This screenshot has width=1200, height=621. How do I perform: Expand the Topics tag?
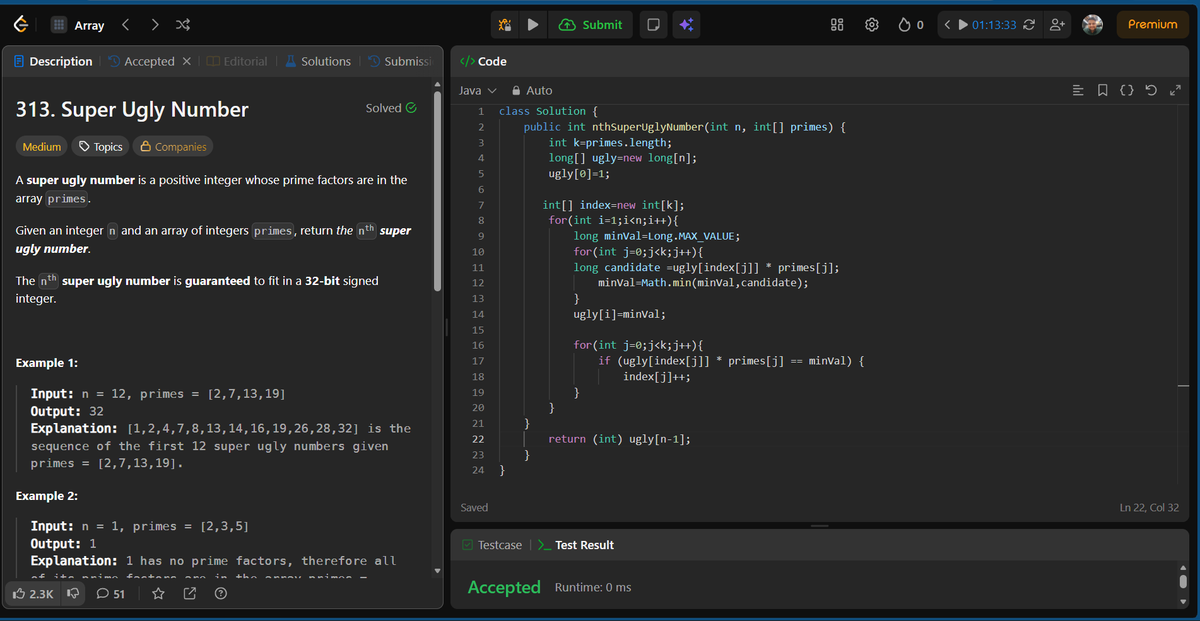[x=100, y=147]
